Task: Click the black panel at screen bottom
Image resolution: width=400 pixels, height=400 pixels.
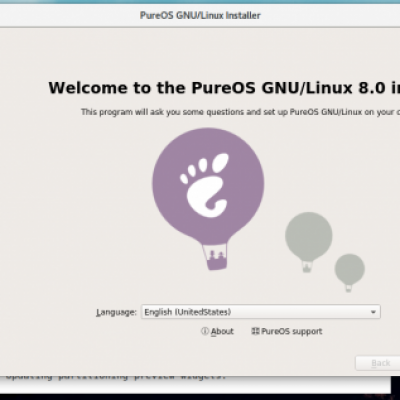Action: click(200, 397)
